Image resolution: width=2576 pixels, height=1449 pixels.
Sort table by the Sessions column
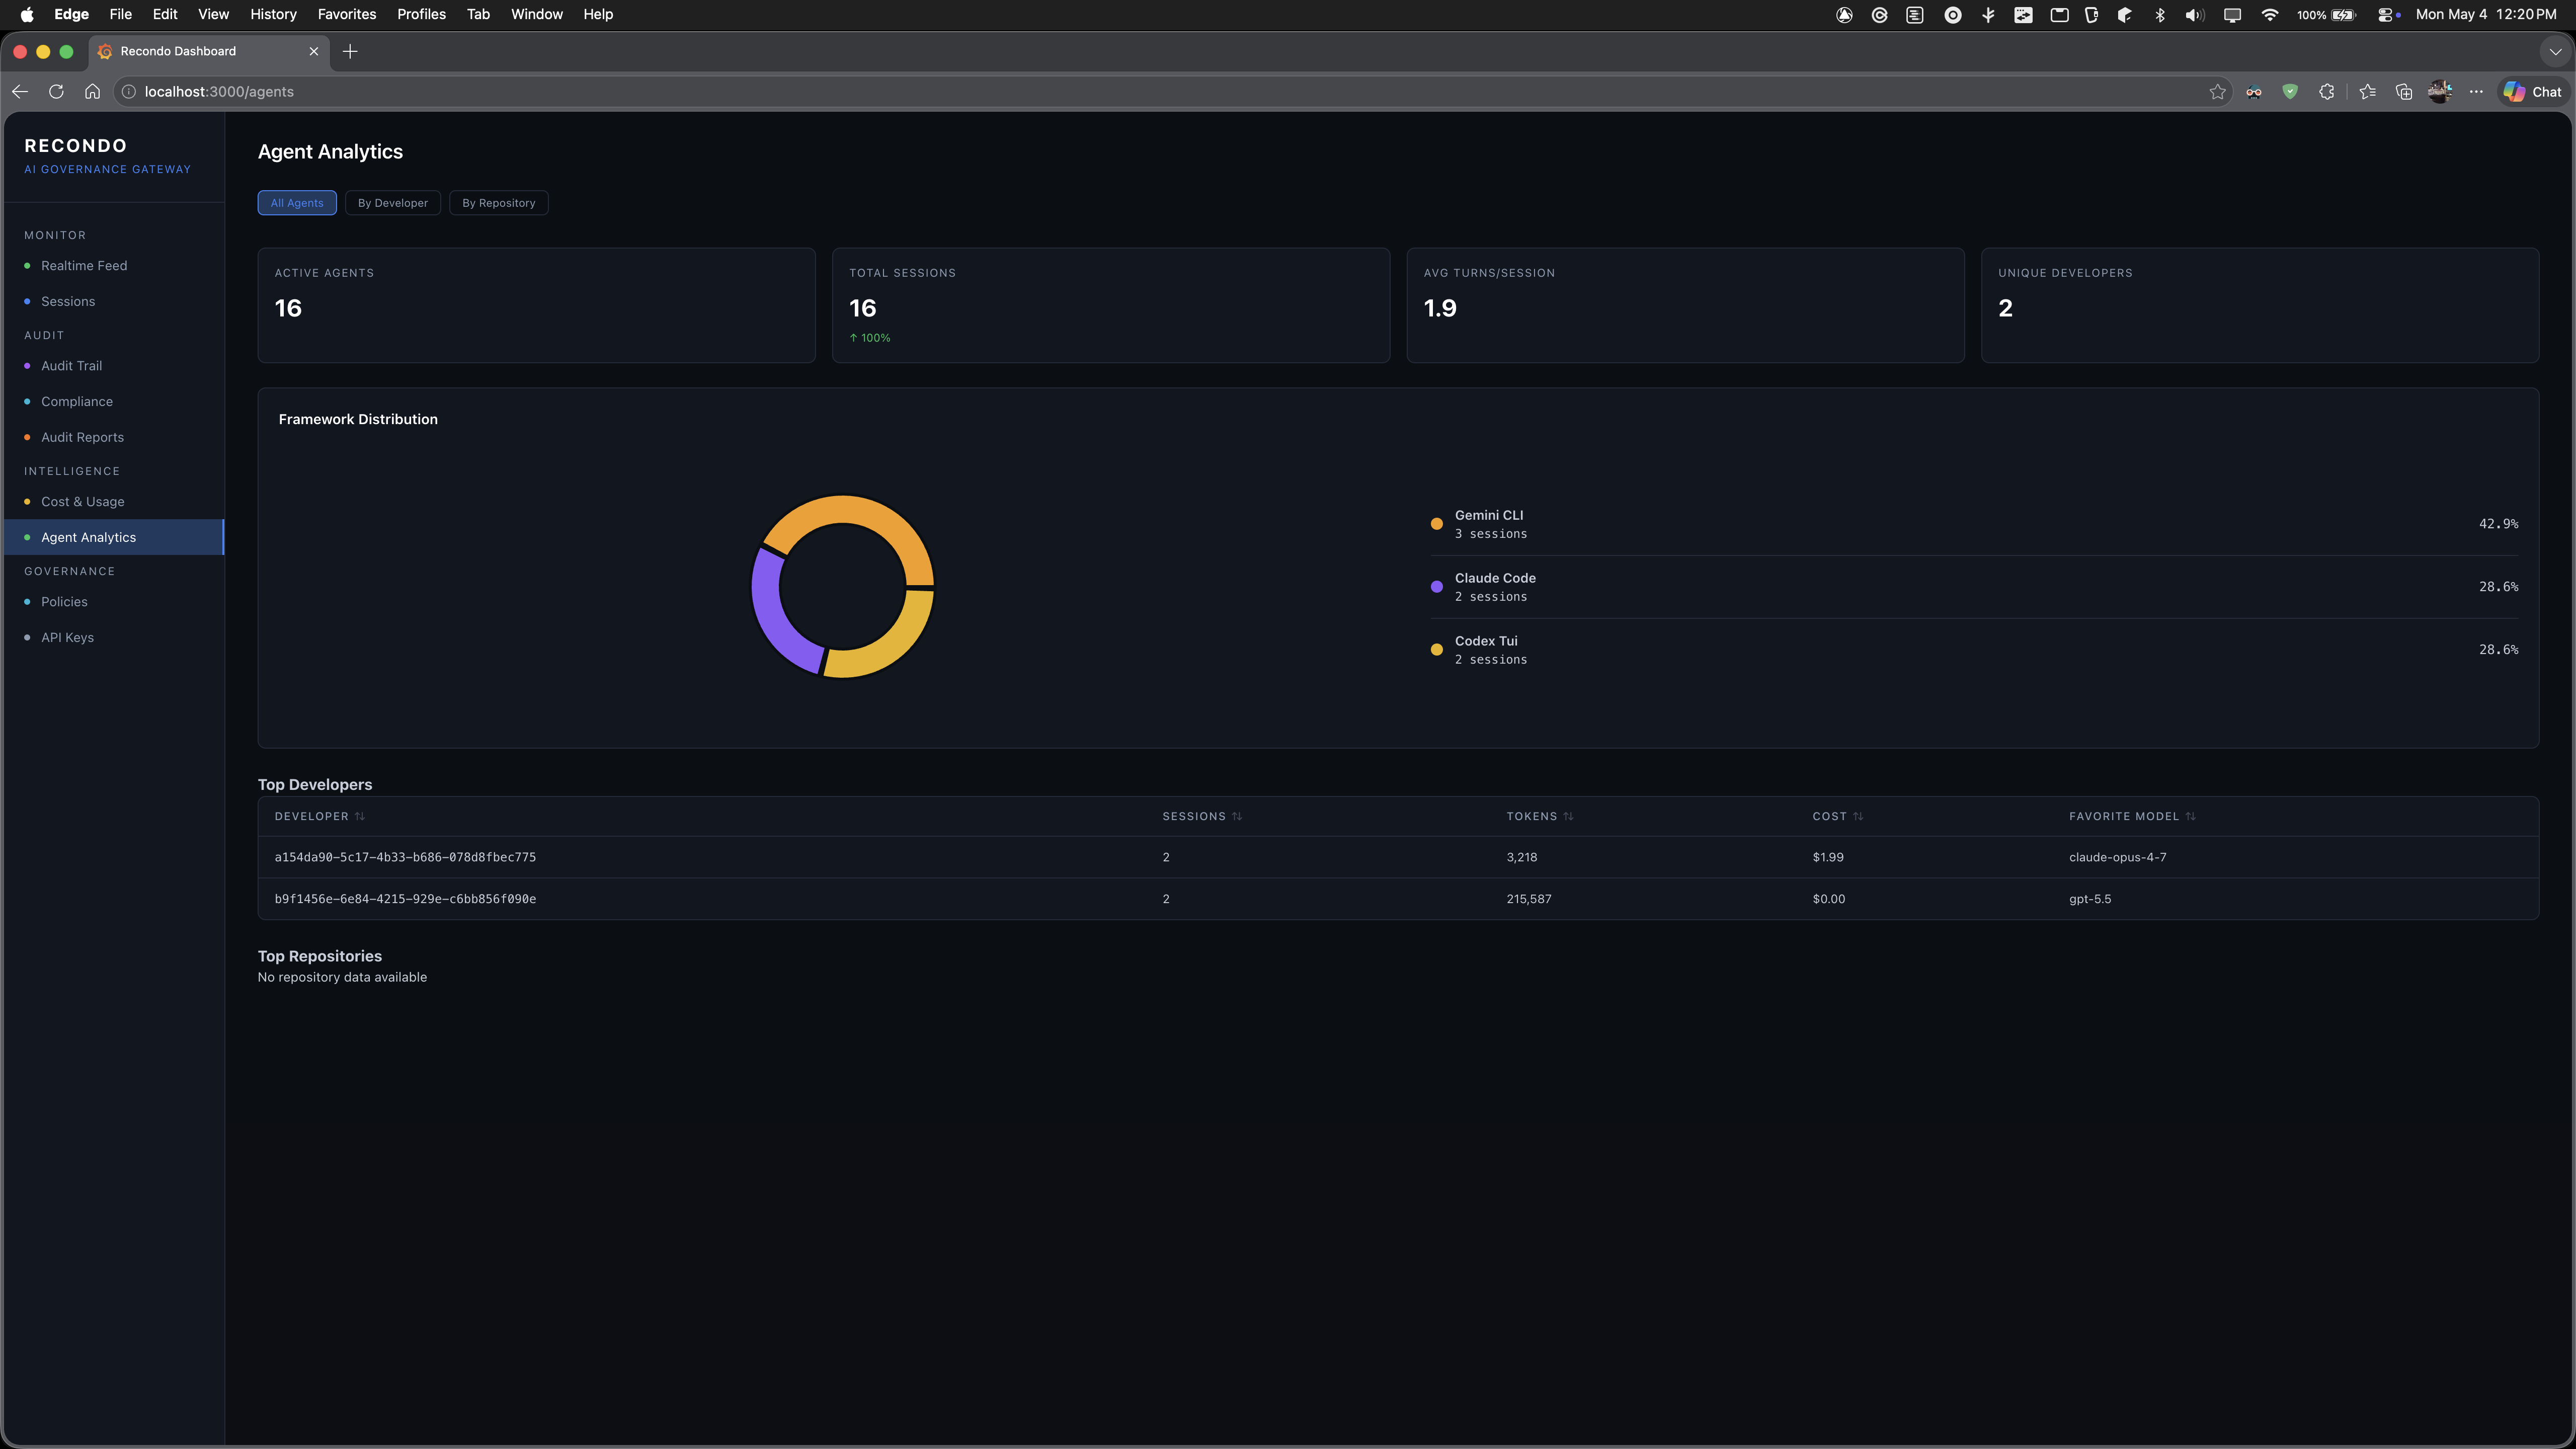1202,817
